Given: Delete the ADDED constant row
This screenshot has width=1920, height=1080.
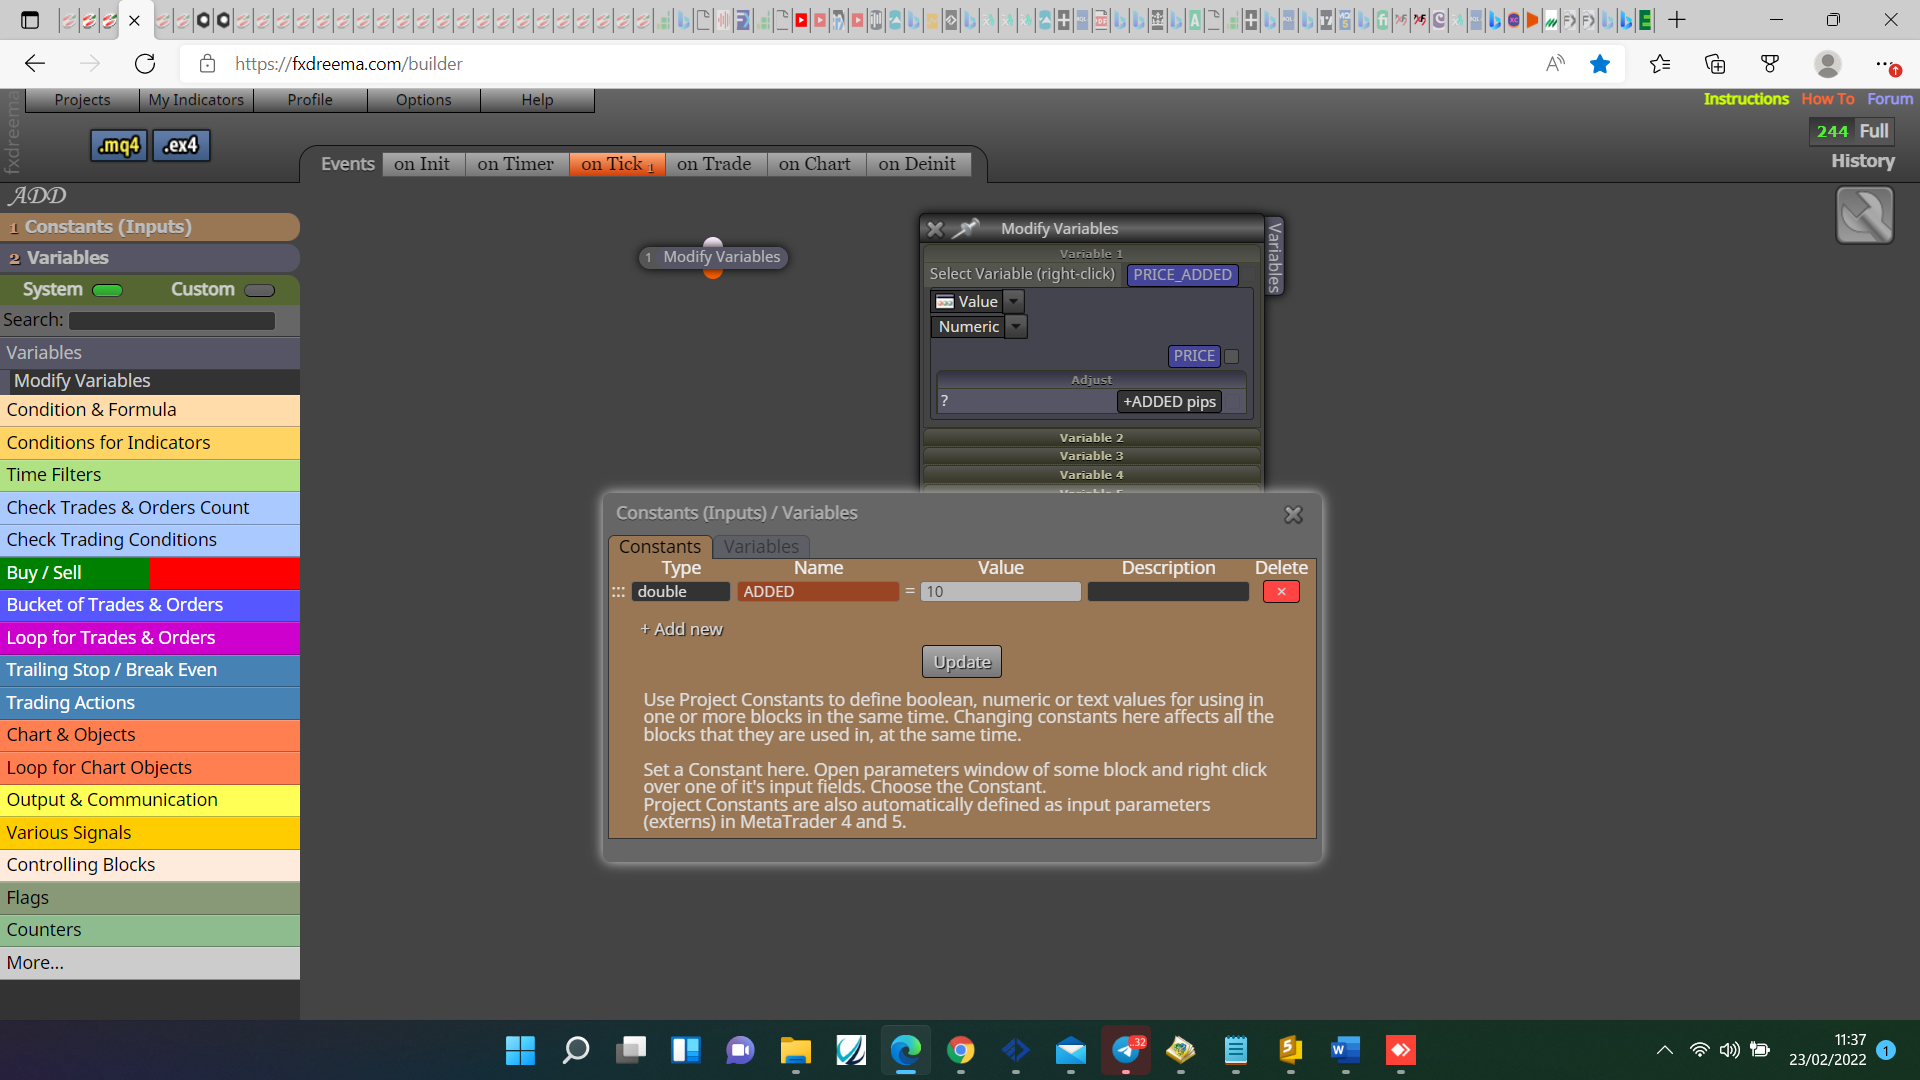Looking at the screenshot, I should click(1281, 592).
